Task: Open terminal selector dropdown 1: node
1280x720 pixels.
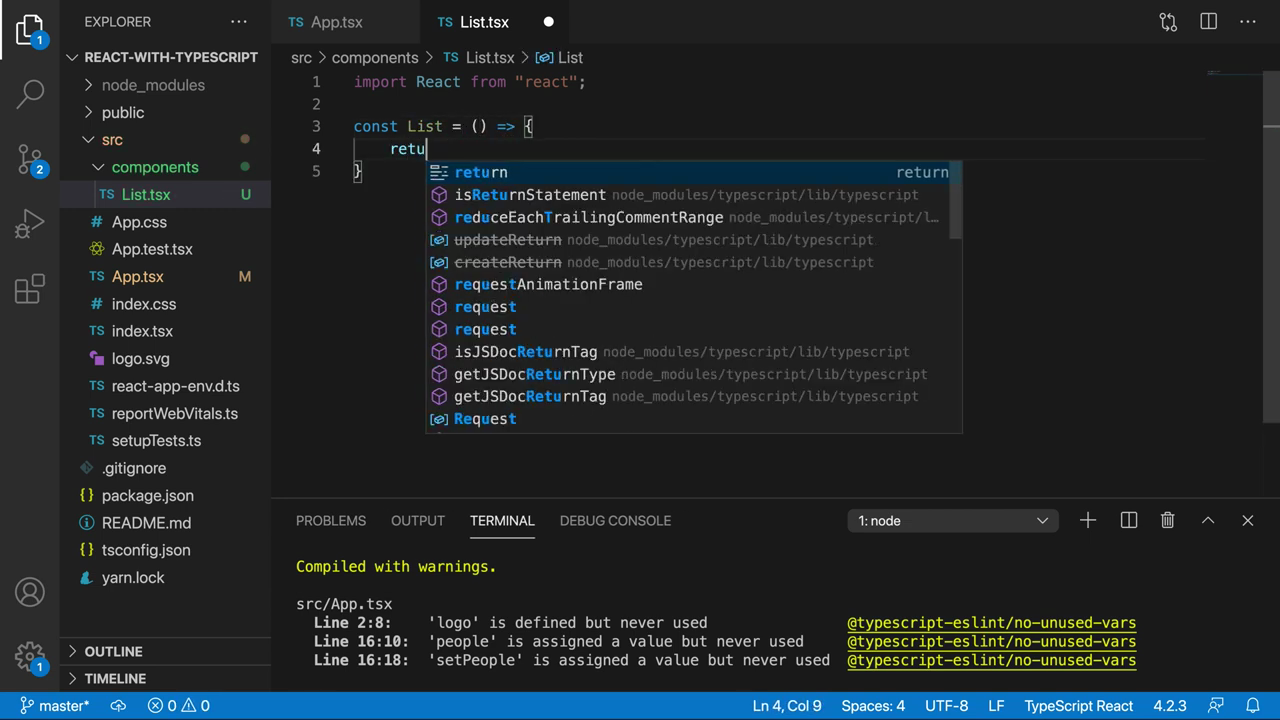Action: [x=953, y=520]
